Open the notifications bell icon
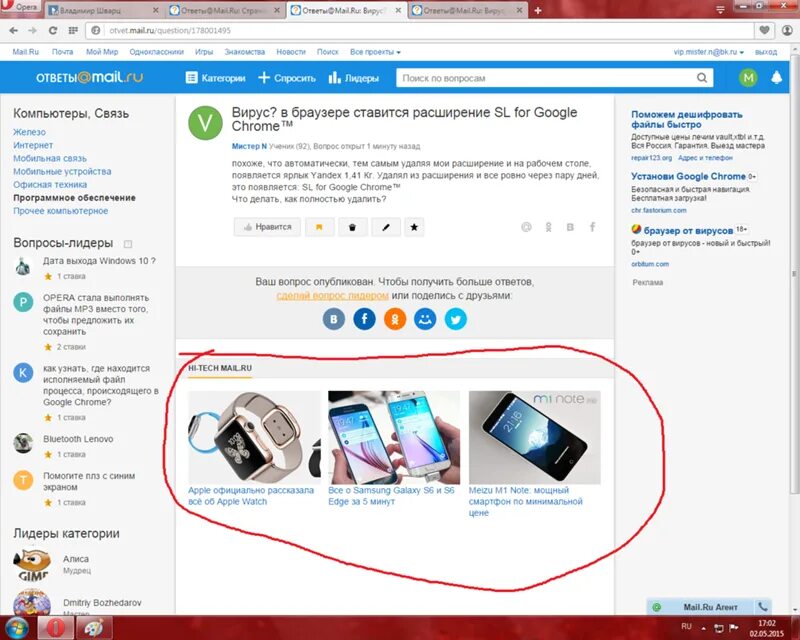This screenshot has width=800, height=640. (x=776, y=78)
